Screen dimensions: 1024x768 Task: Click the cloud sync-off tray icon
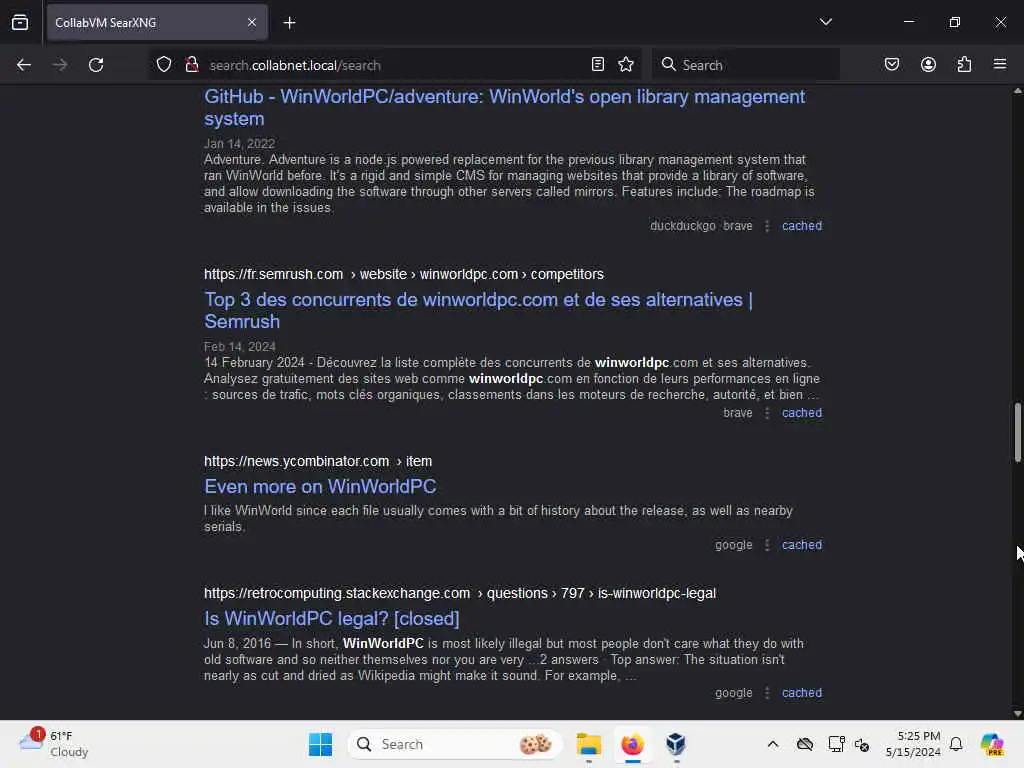(x=805, y=744)
